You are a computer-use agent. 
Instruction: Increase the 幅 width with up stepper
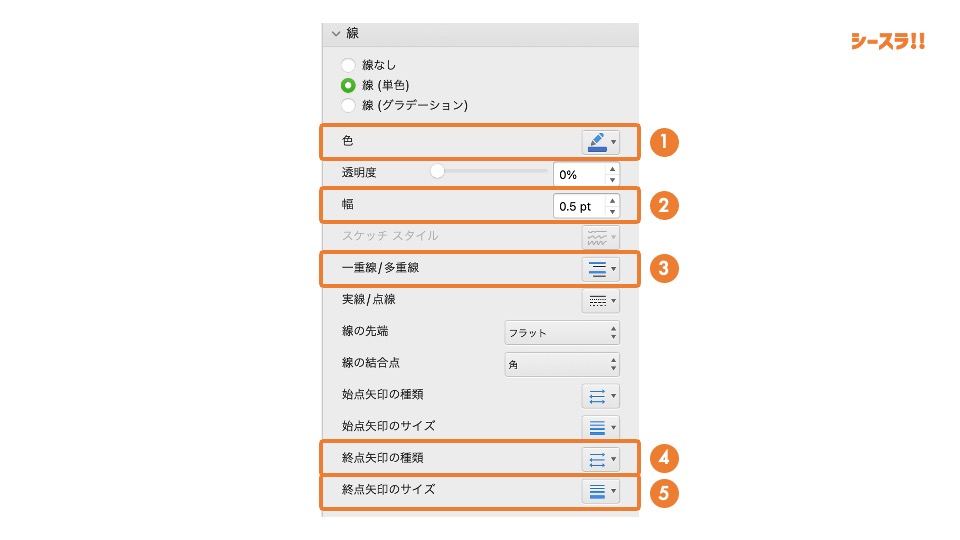pyautogui.click(x=612, y=200)
